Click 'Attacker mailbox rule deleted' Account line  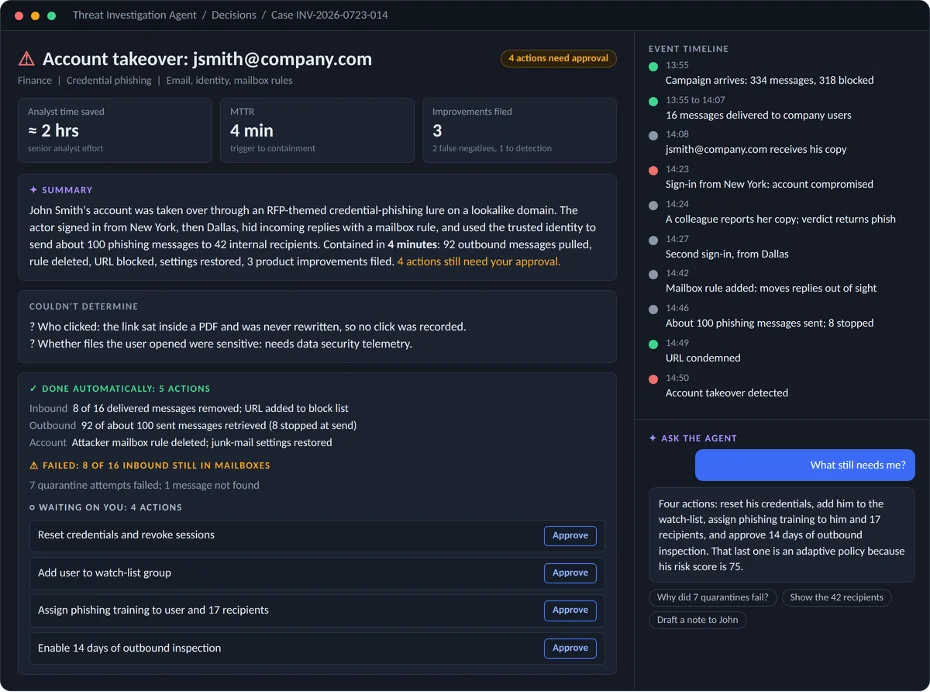tap(180, 443)
